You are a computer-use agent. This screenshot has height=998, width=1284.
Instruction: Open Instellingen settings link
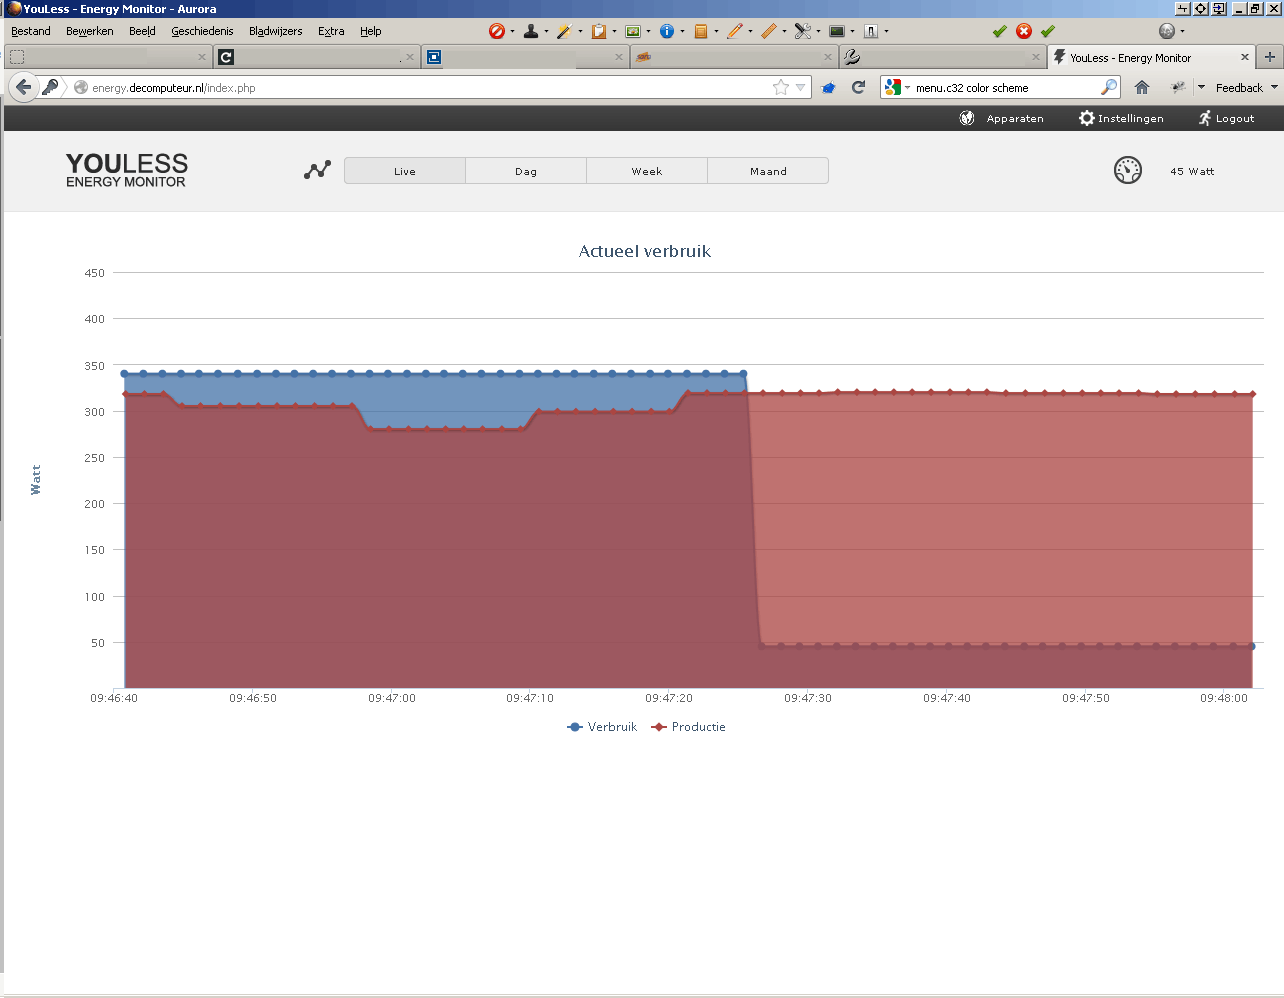tap(1121, 118)
